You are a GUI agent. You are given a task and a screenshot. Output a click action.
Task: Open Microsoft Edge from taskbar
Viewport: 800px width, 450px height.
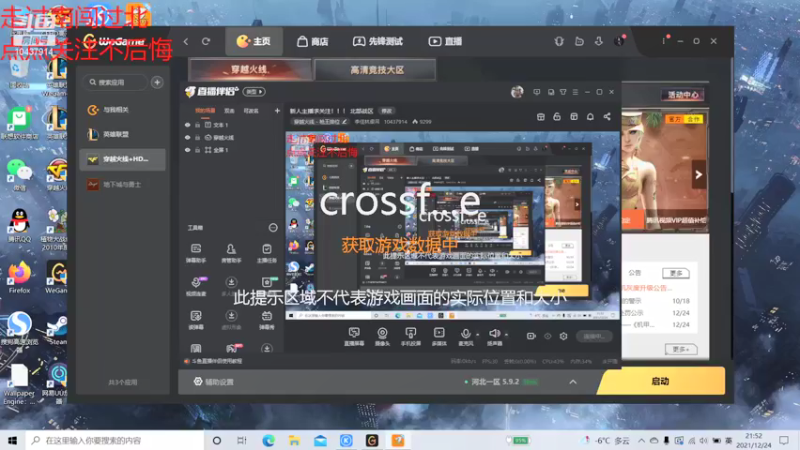point(268,440)
